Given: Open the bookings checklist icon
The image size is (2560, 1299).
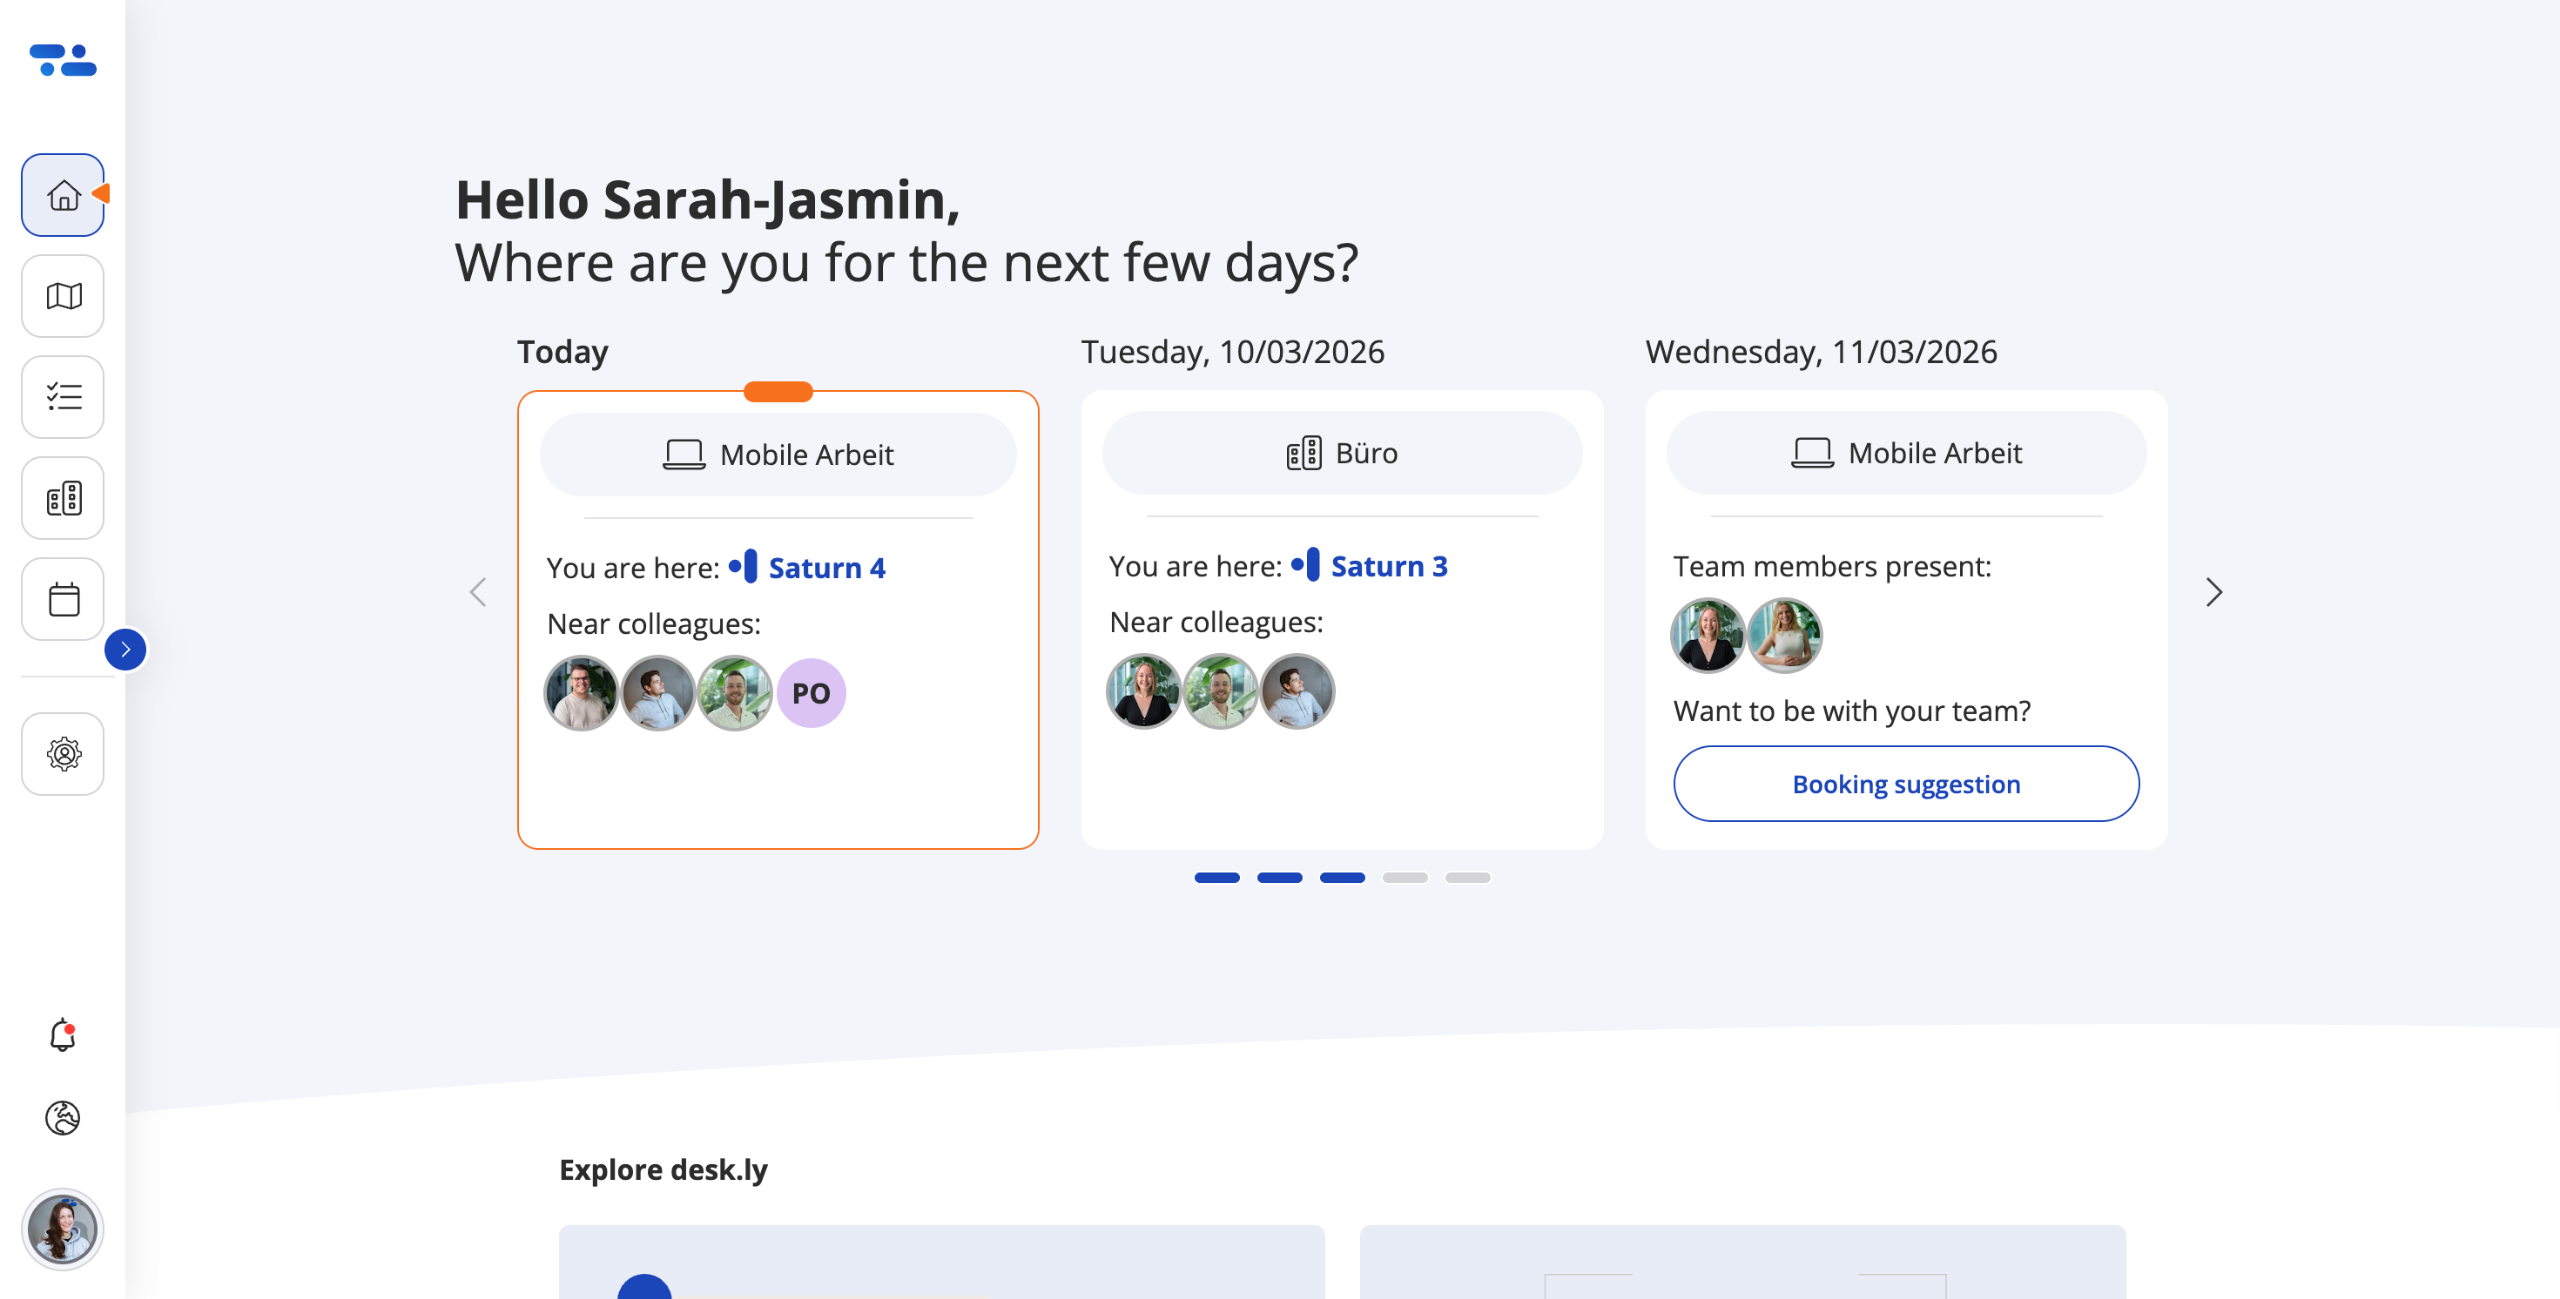Looking at the screenshot, I should 63,397.
